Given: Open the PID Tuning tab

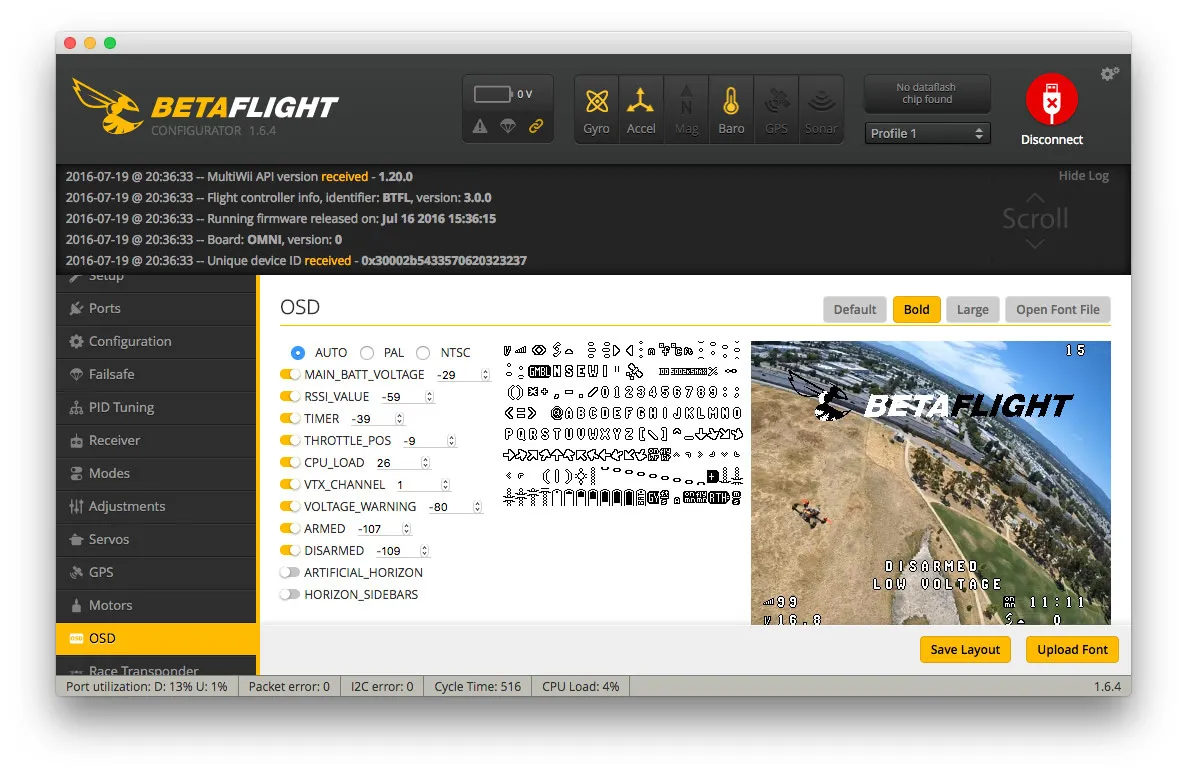Looking at the screenshot, I should pyautogui.click(x=121, y=407).
